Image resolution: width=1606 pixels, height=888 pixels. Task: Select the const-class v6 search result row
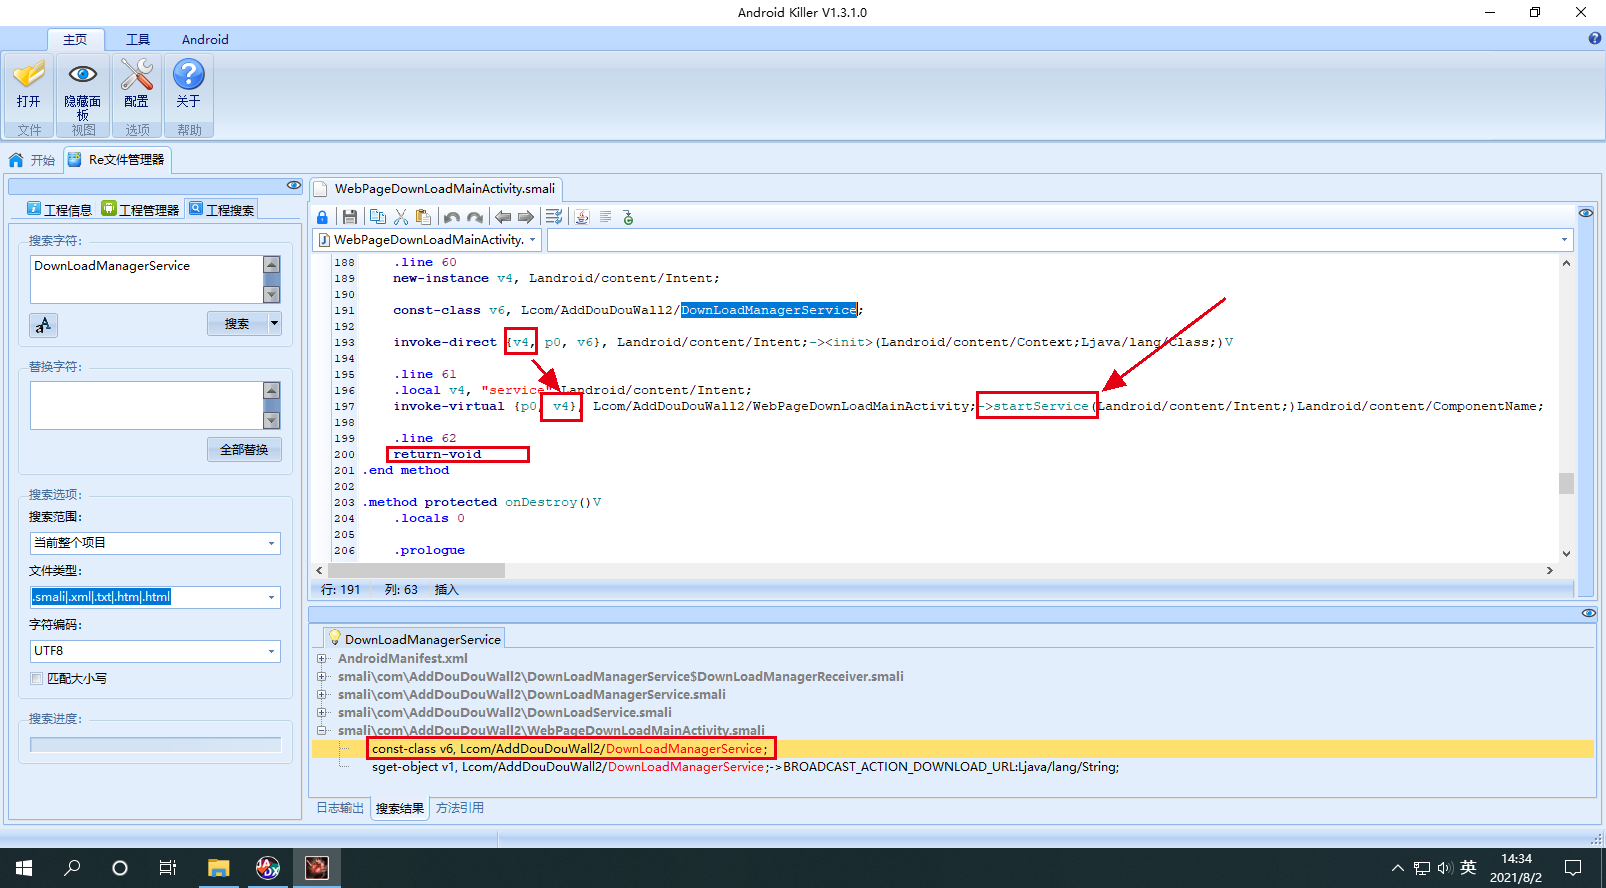(x=571, y=749)
